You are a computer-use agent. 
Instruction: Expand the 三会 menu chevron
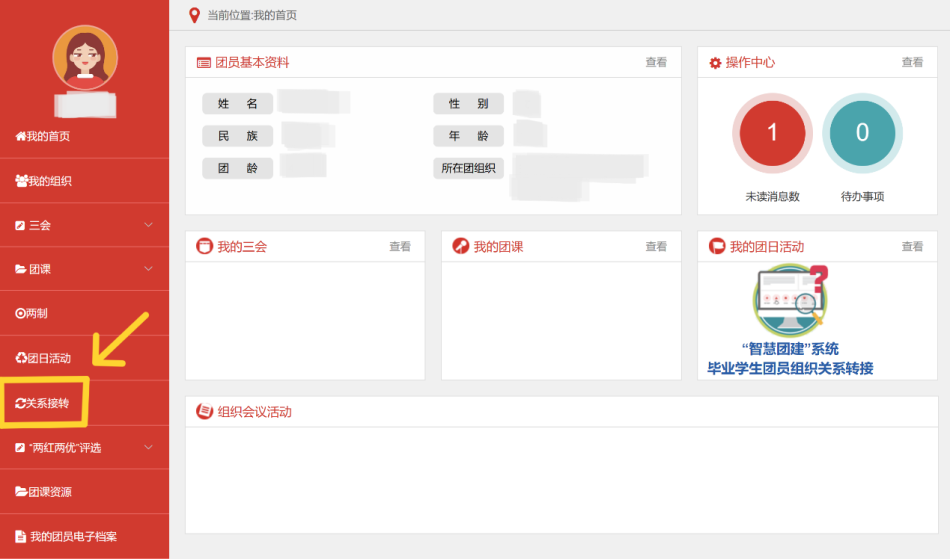148,225
